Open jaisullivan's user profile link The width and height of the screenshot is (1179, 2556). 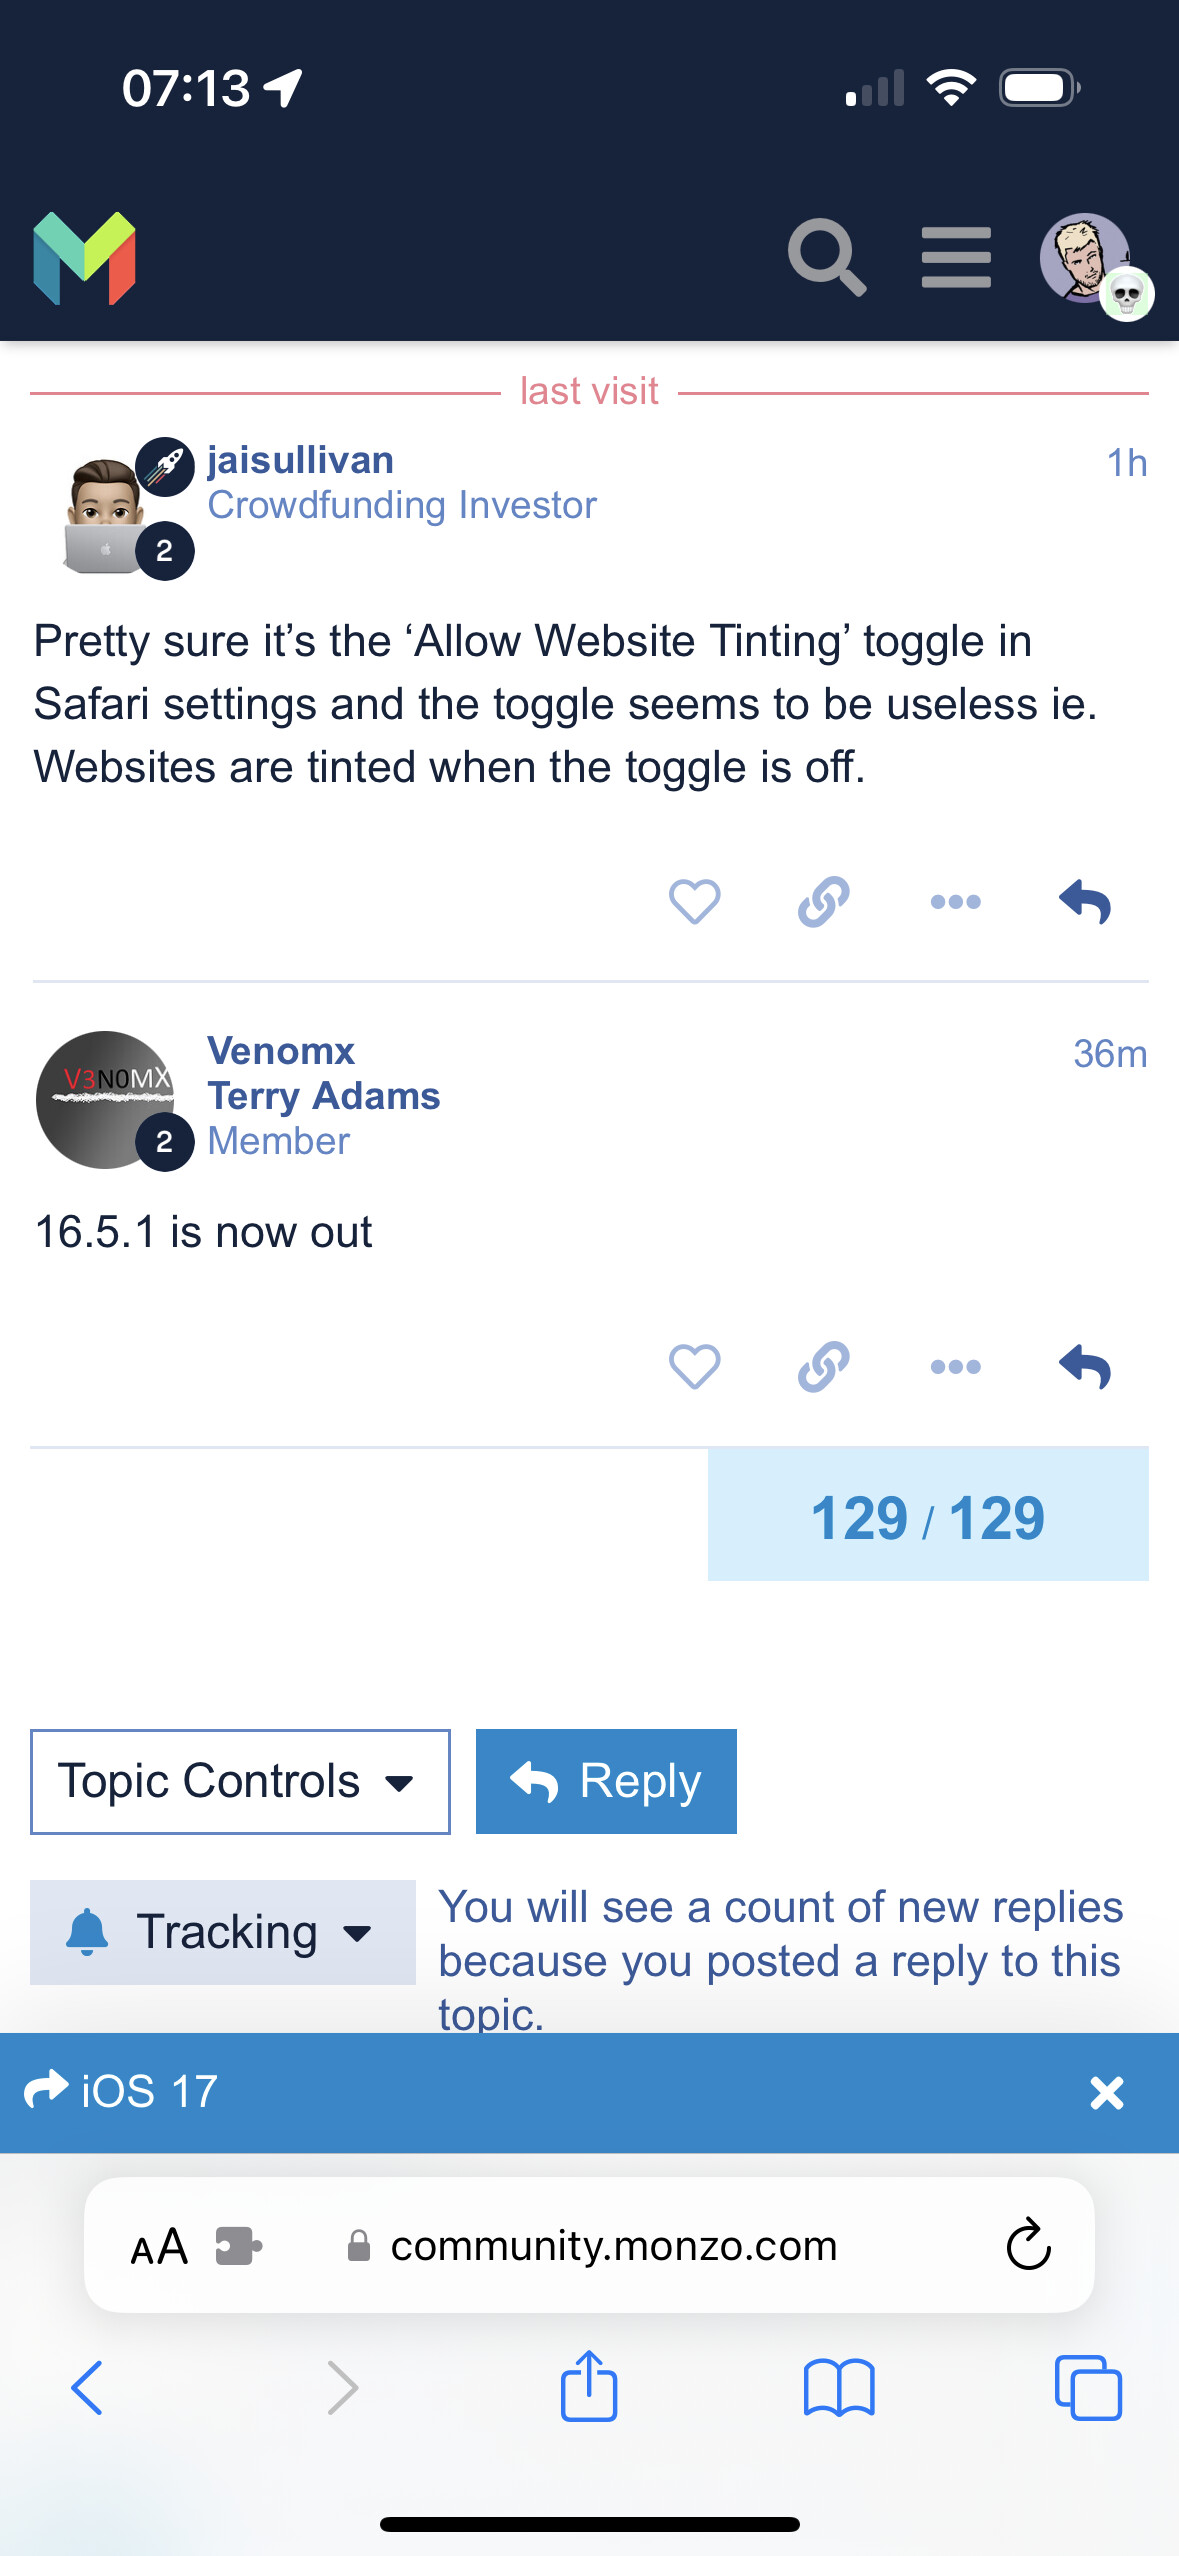pos(300,460)
